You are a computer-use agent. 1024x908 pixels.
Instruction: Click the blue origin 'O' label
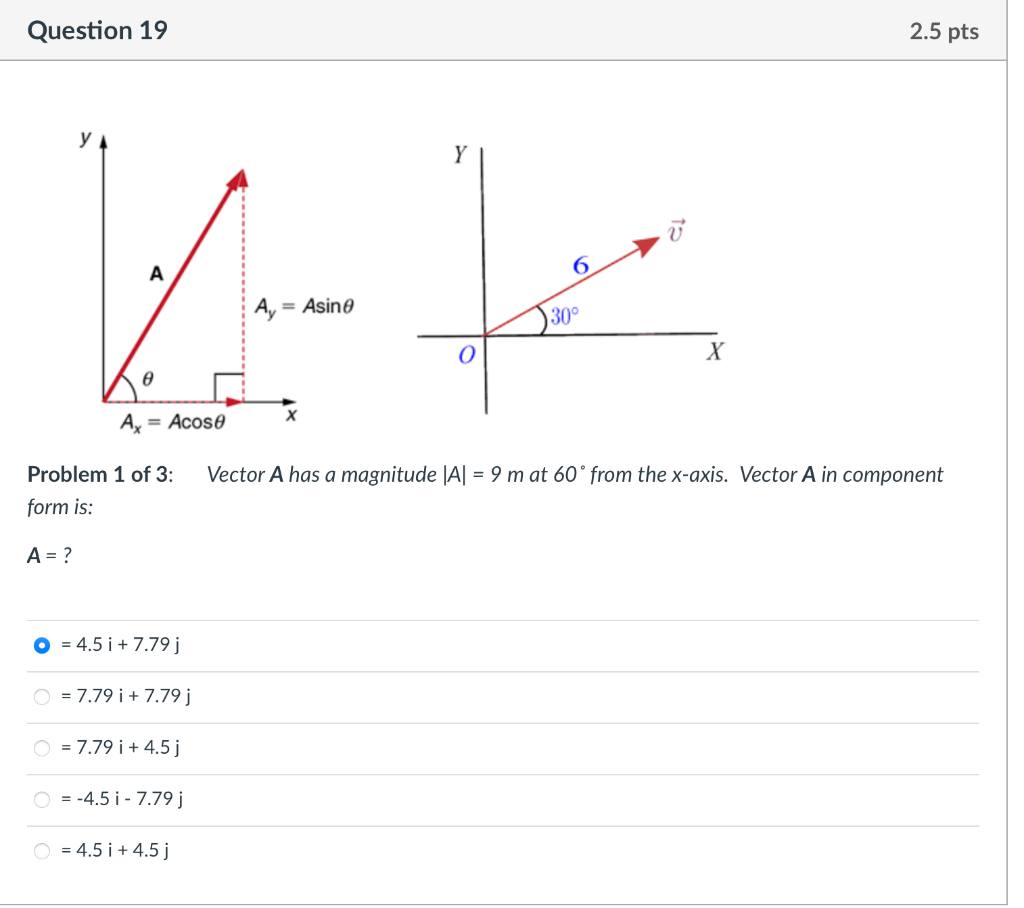tap(466, 355)
